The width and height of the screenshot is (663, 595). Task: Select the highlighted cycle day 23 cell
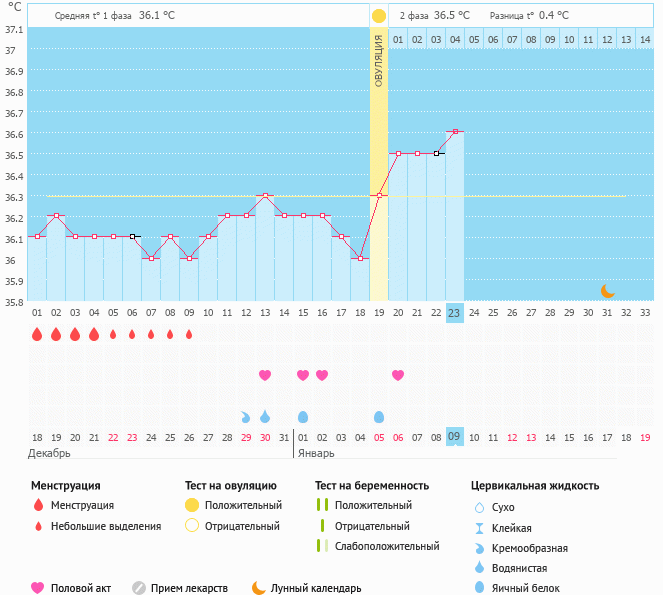(x=454, y=312)
